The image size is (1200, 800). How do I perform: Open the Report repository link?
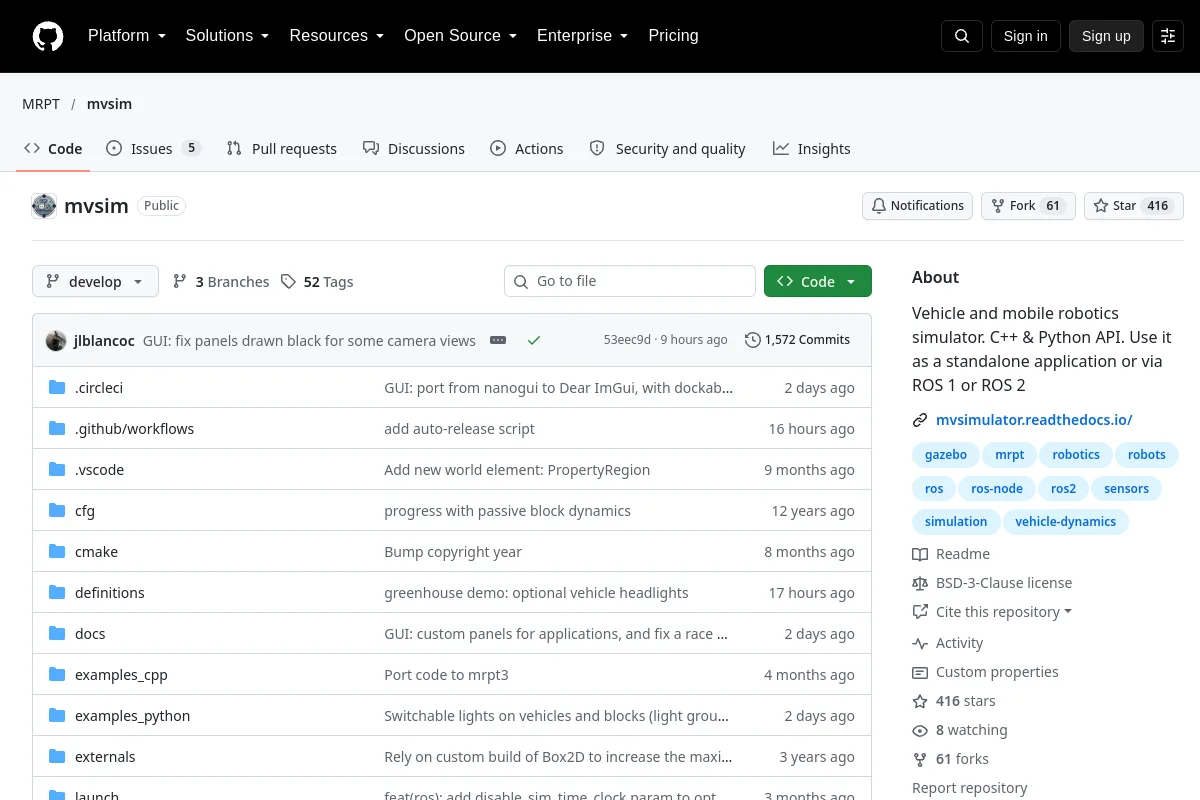(970, 788)
